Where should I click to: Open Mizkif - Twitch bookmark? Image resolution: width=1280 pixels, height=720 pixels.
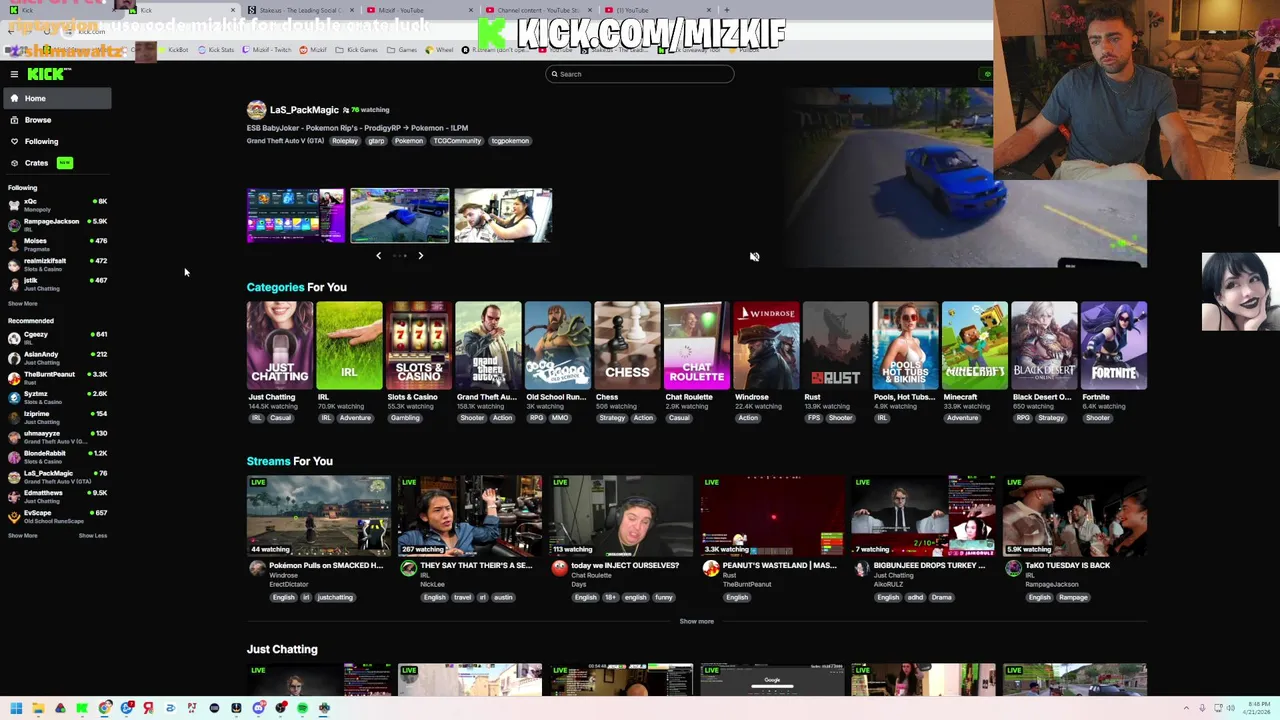pos(267,50)
